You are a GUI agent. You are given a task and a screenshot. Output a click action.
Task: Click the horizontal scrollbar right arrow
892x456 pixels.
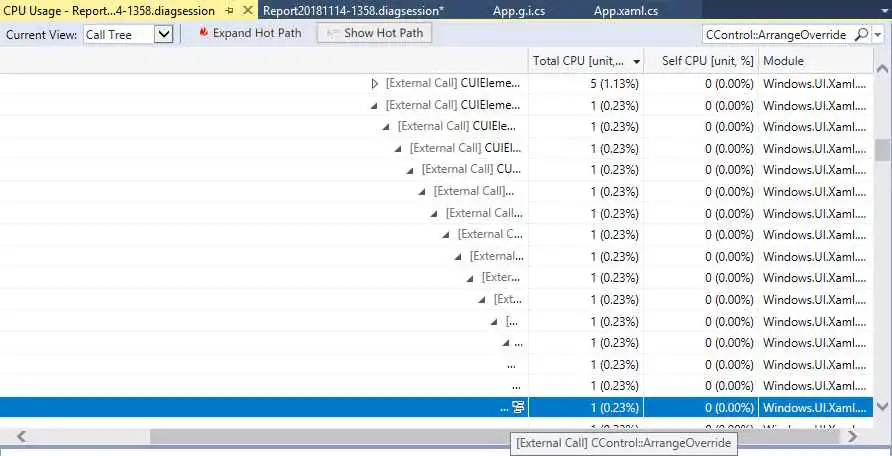point(852,436)
